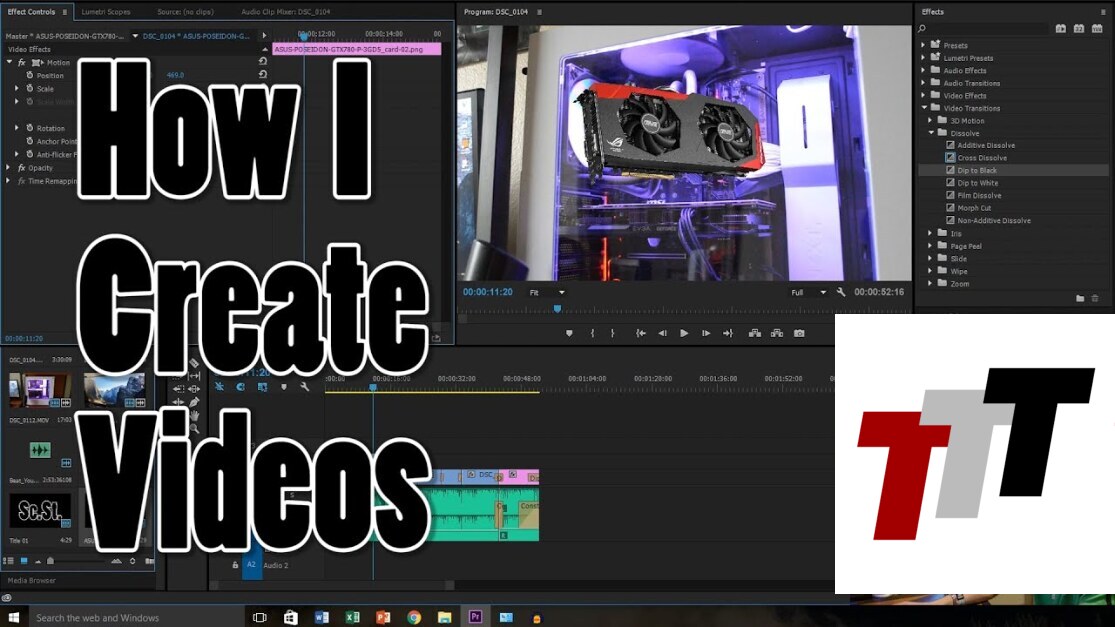Add a marker in the Program monitor

[x=570, y=333]
